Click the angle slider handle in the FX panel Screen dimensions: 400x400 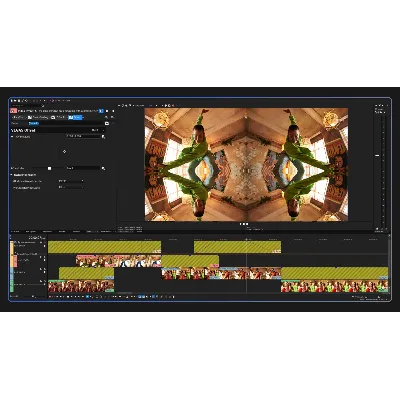(49, 168)
